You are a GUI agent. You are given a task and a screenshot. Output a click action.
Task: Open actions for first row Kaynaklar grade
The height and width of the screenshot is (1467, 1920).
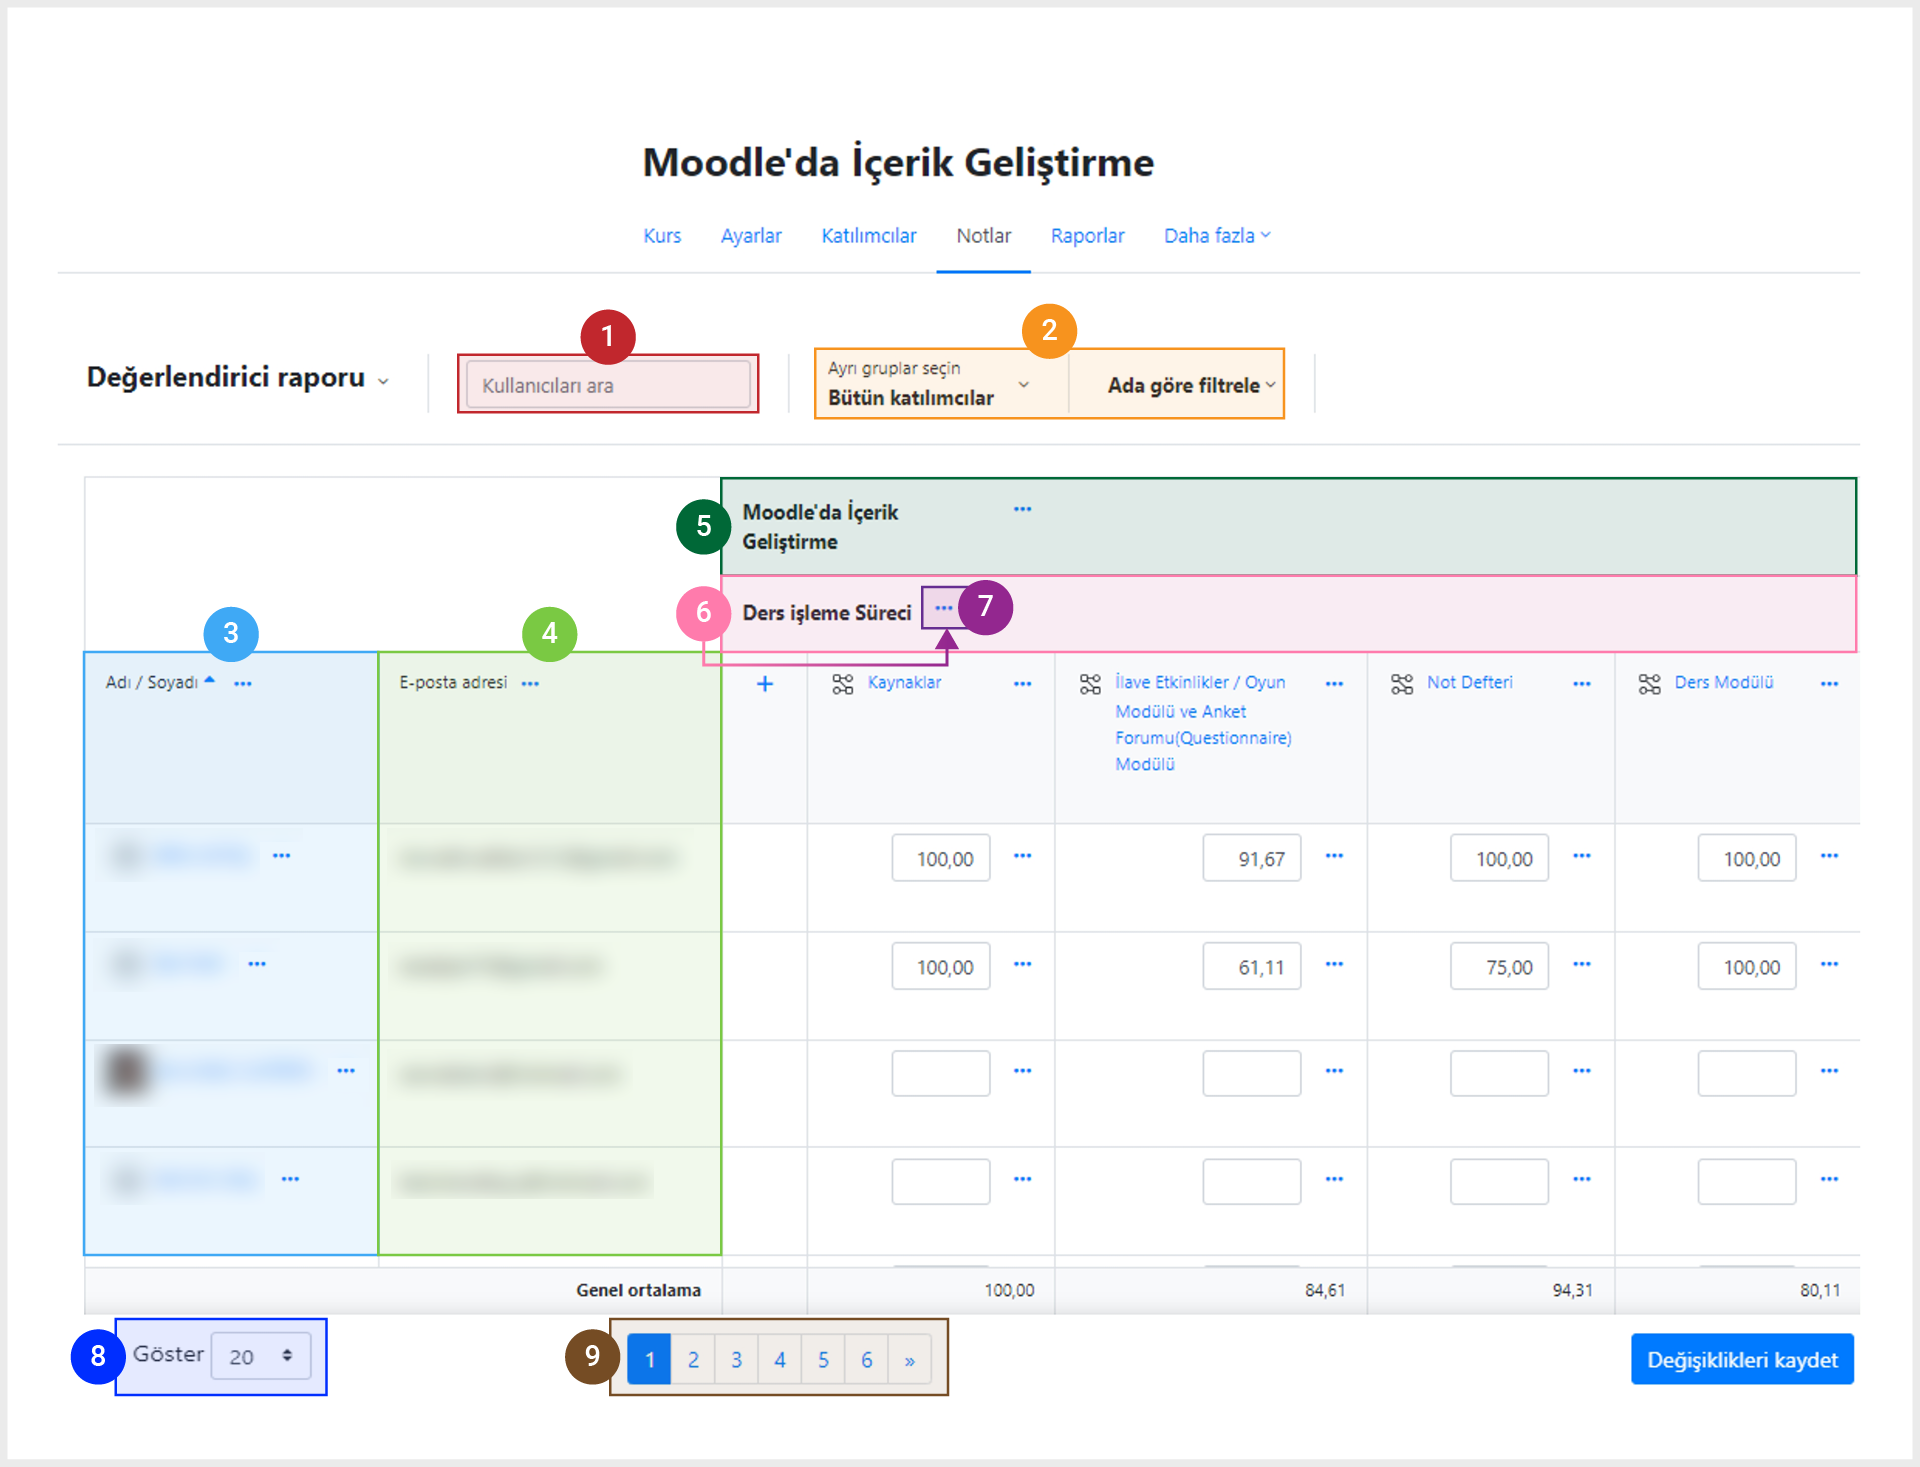coord(1022,856)
